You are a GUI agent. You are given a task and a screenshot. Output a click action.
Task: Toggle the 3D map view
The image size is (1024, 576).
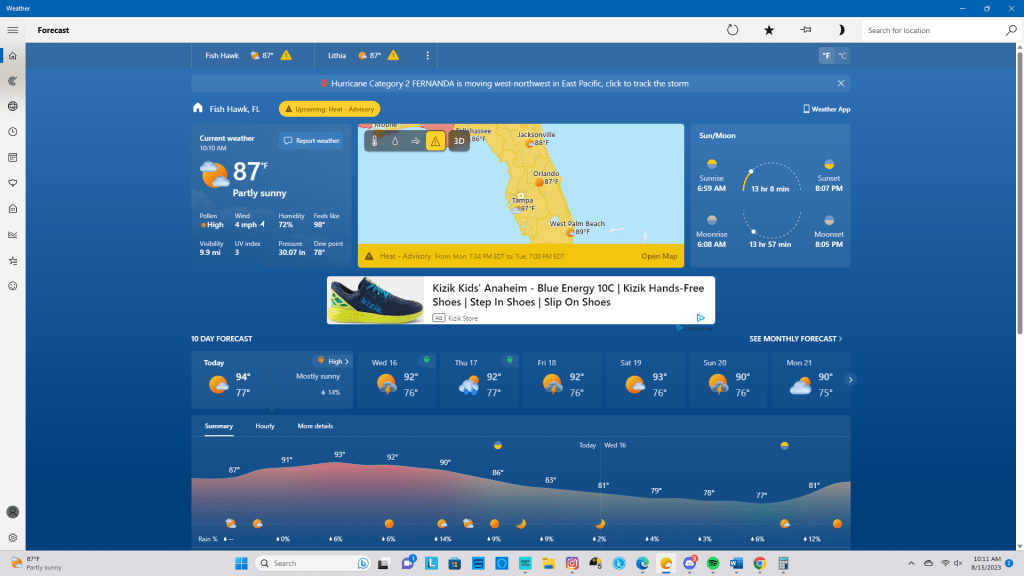[458, 141]
